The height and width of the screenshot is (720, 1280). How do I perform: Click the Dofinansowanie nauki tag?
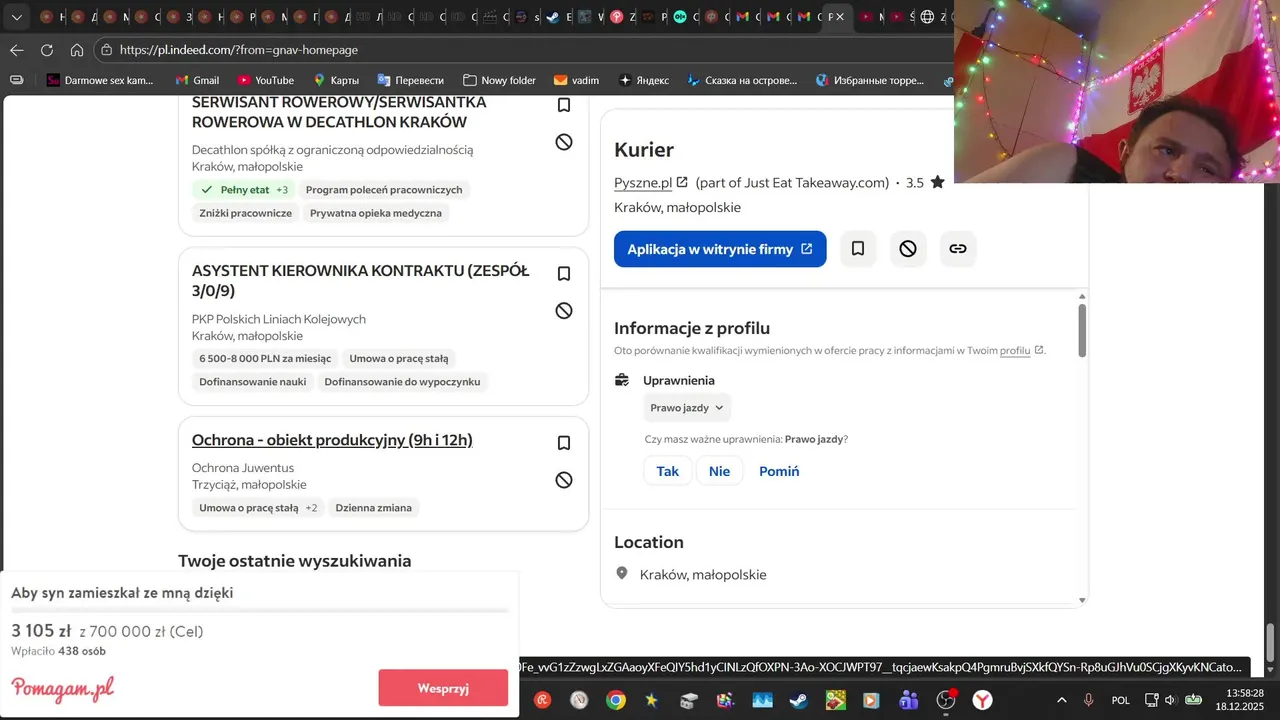click(252, 382)
